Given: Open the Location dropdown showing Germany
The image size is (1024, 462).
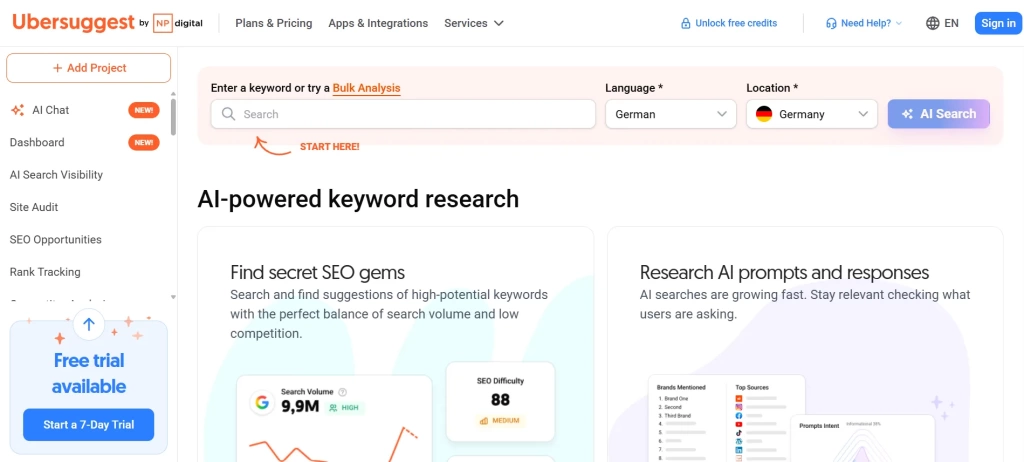Looking at the screenshot, I should point(812,114).
